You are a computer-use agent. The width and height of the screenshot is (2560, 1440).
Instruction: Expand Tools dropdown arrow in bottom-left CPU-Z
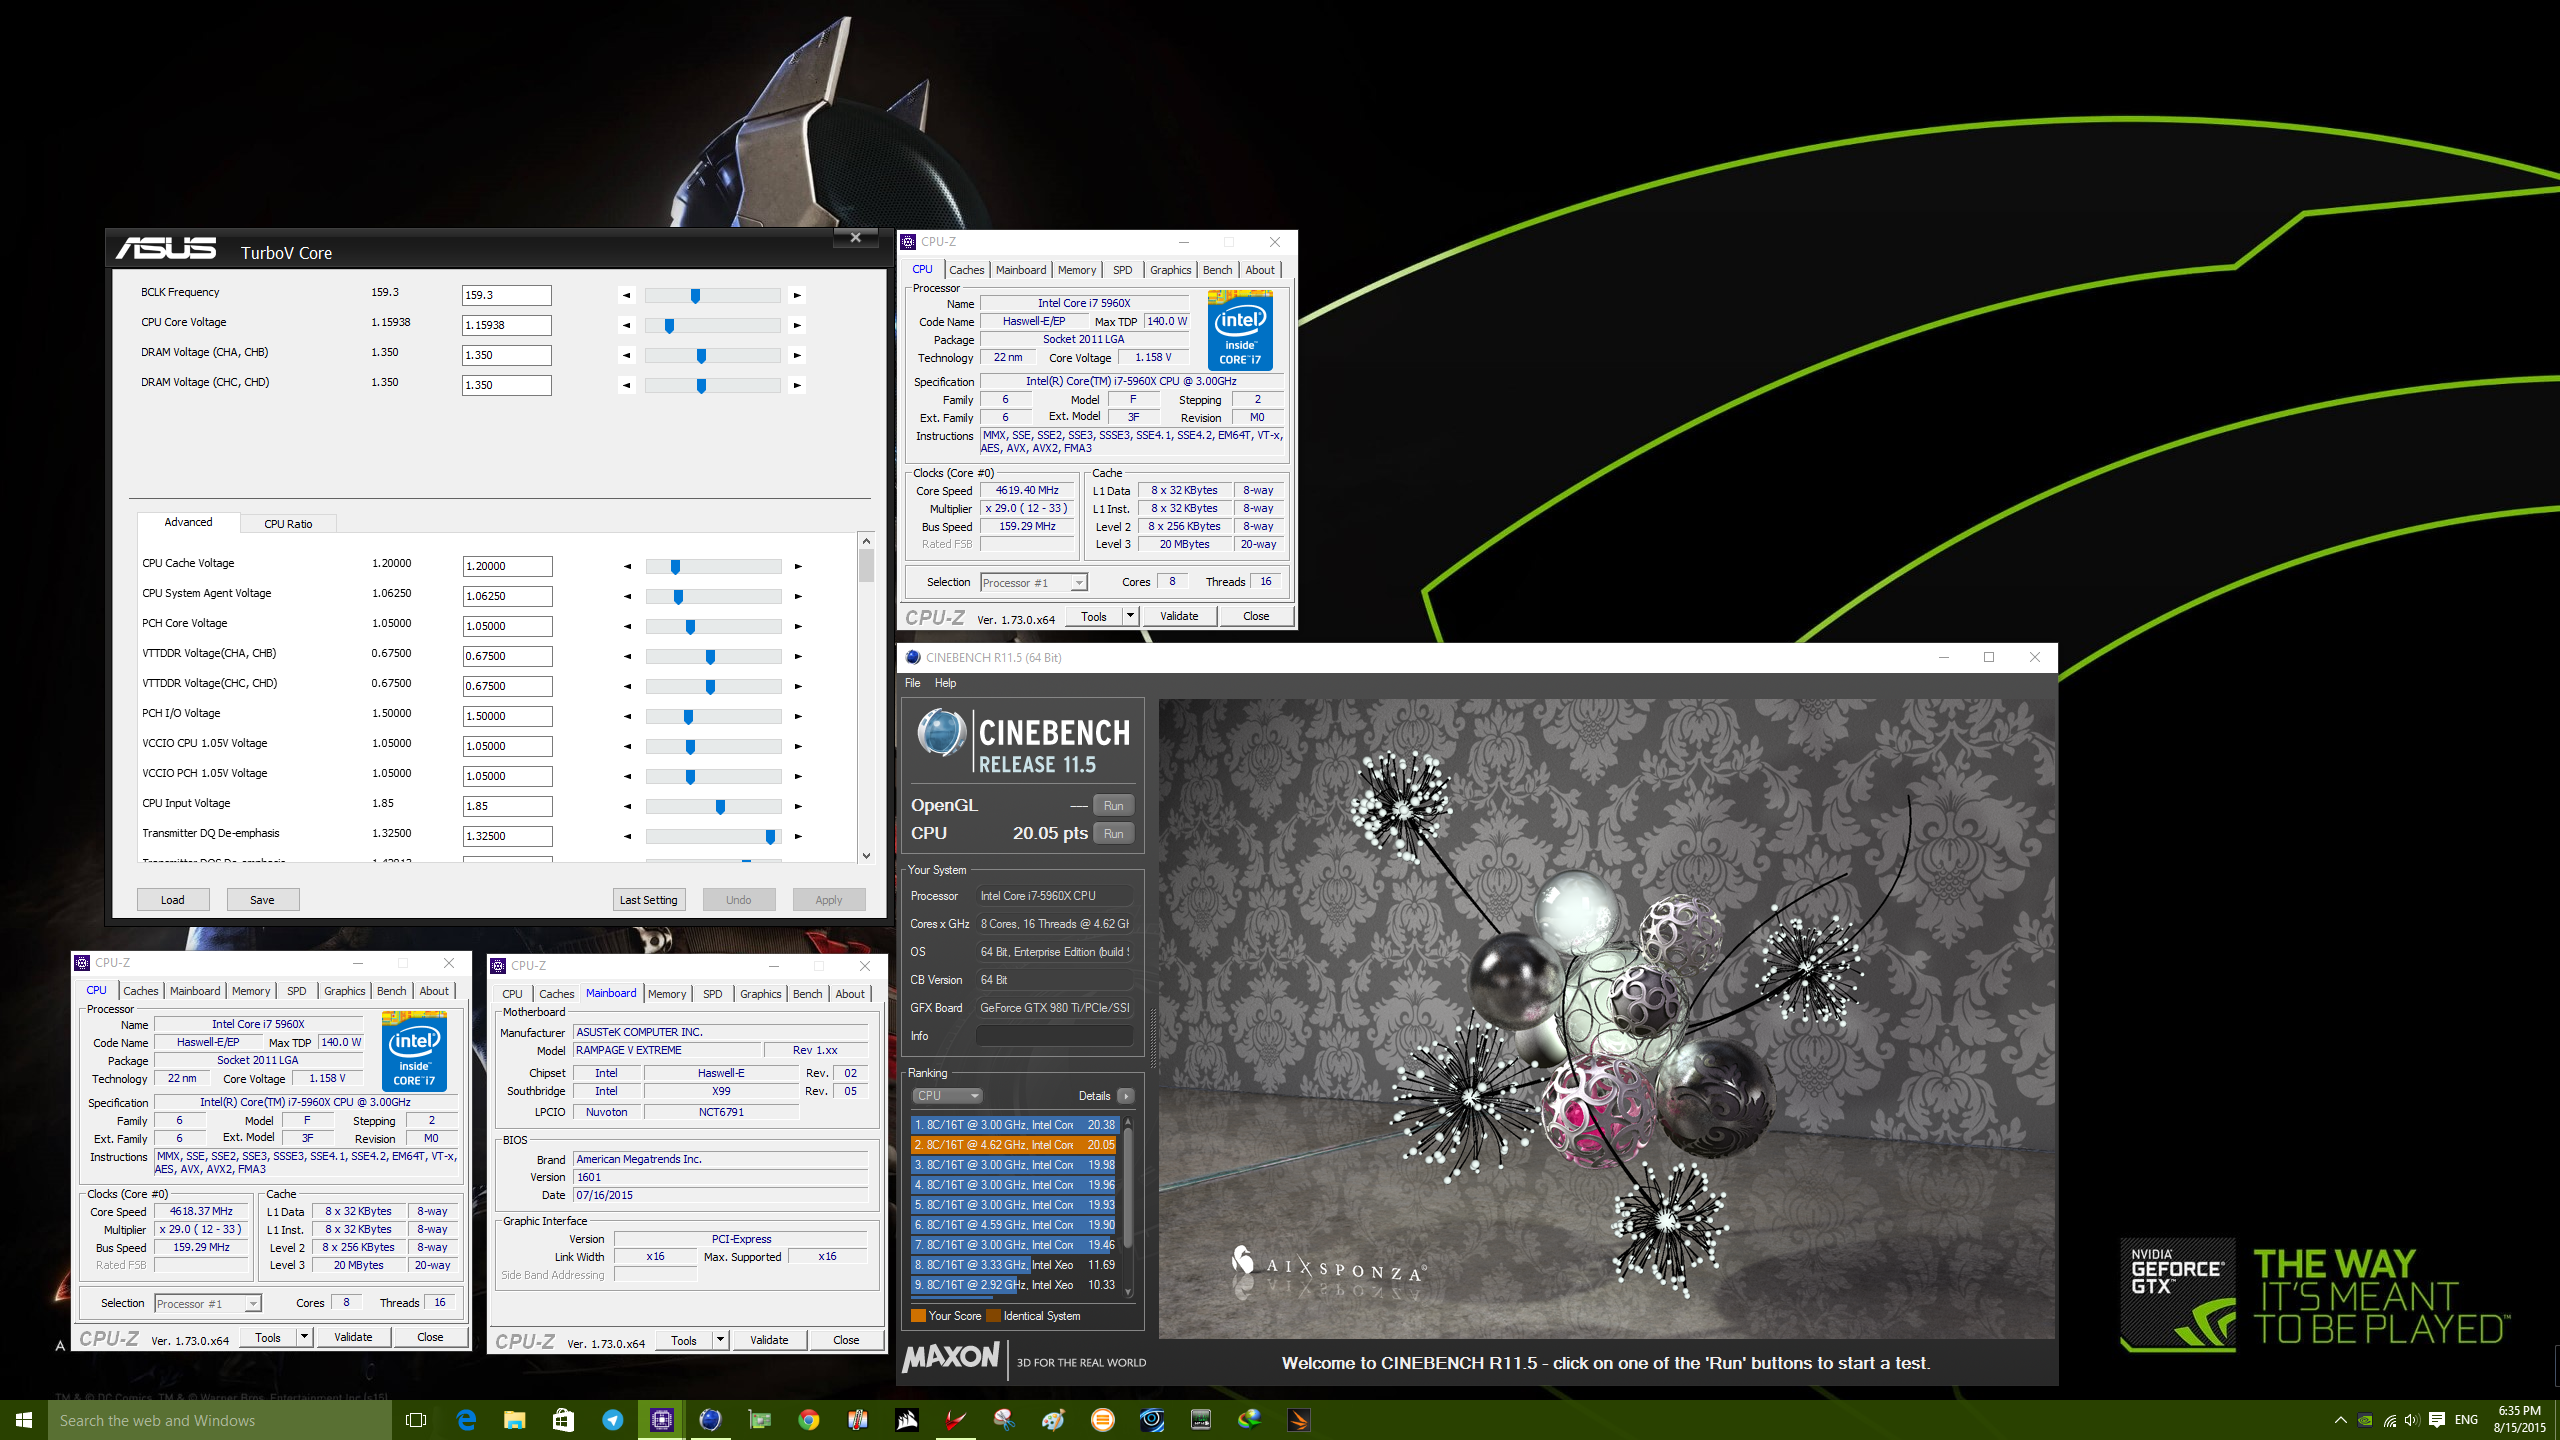(x=305, y=1337)
